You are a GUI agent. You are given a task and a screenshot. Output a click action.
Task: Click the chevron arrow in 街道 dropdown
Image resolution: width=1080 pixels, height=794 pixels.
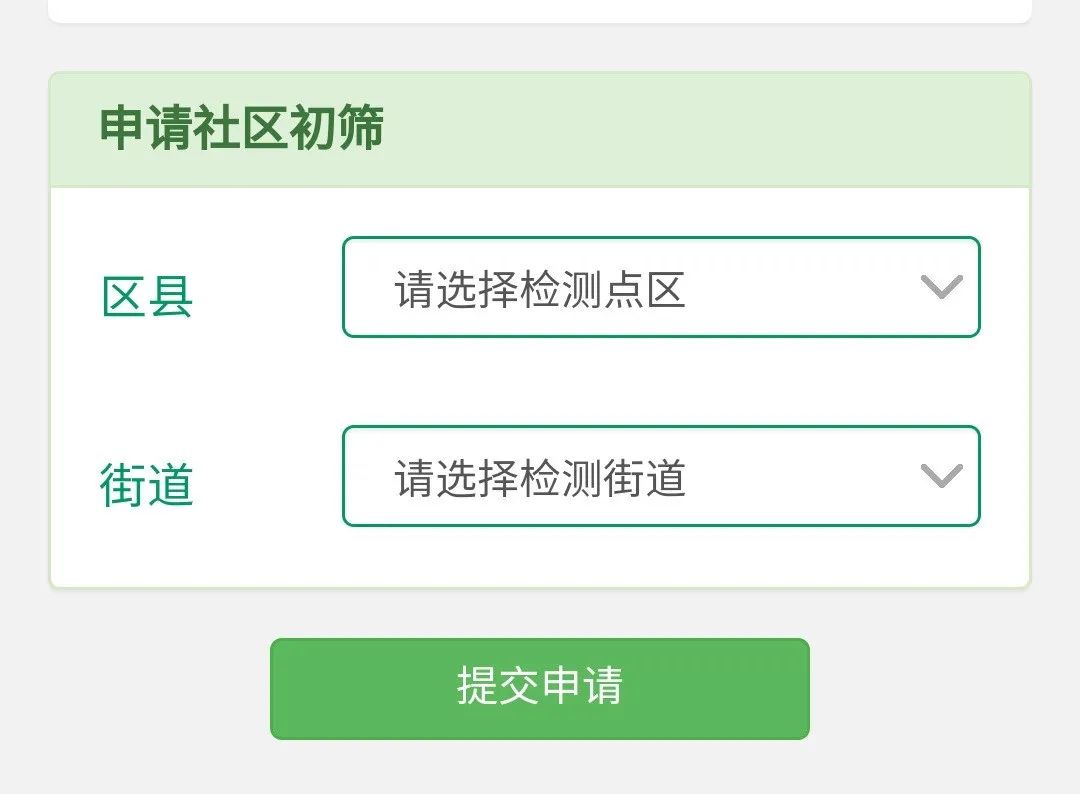coord(942,476)
